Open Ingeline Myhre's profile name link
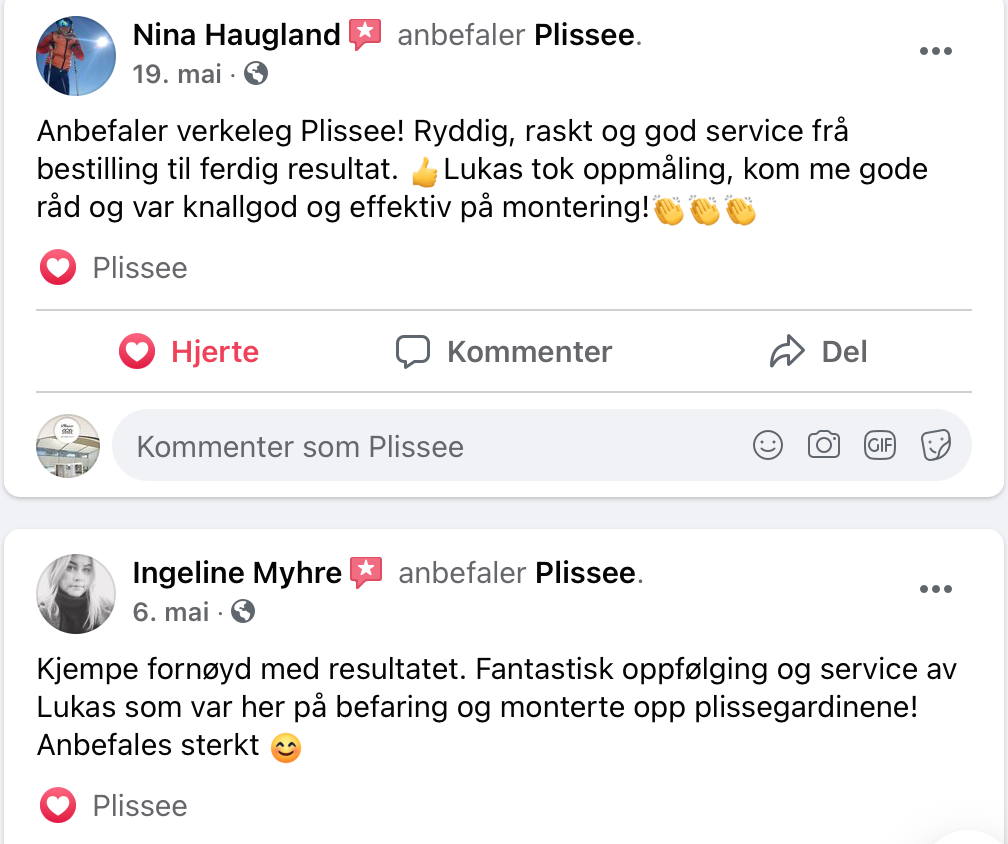This screenshot has height=844, width=1008. pyautogui.click(x=237, y=573)
